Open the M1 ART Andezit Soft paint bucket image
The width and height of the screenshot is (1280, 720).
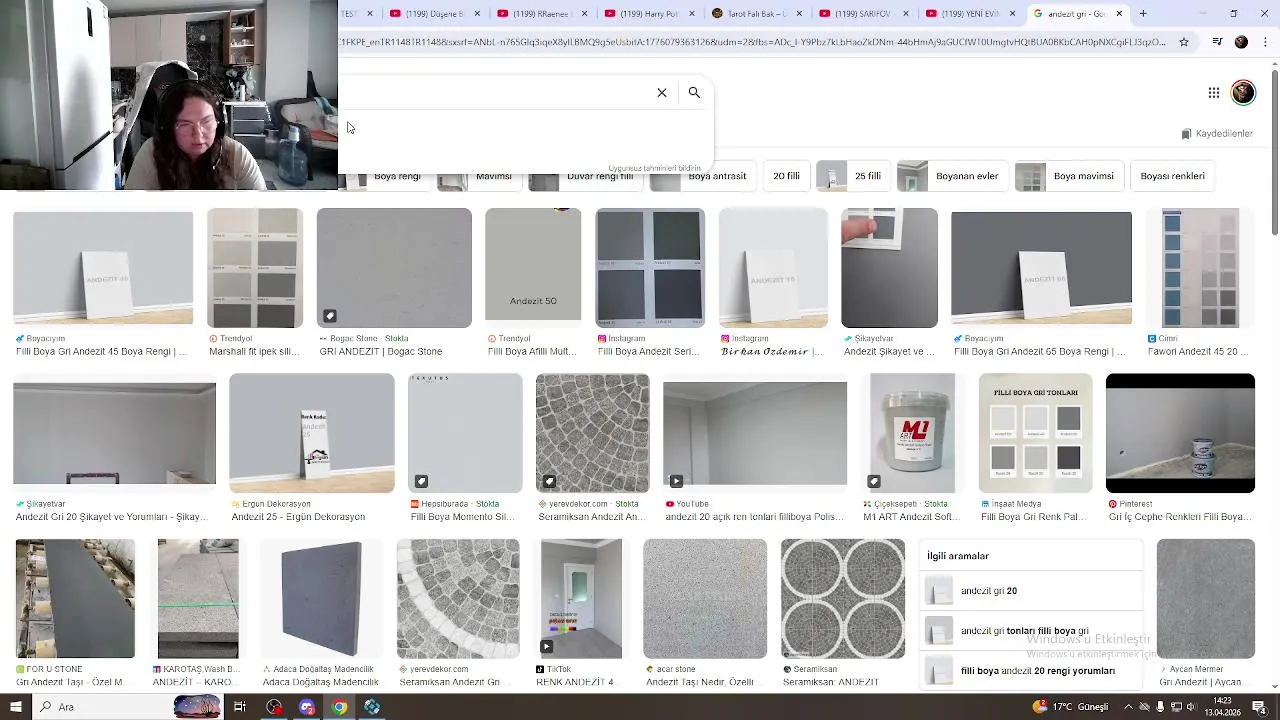click(x=912, y=433)
